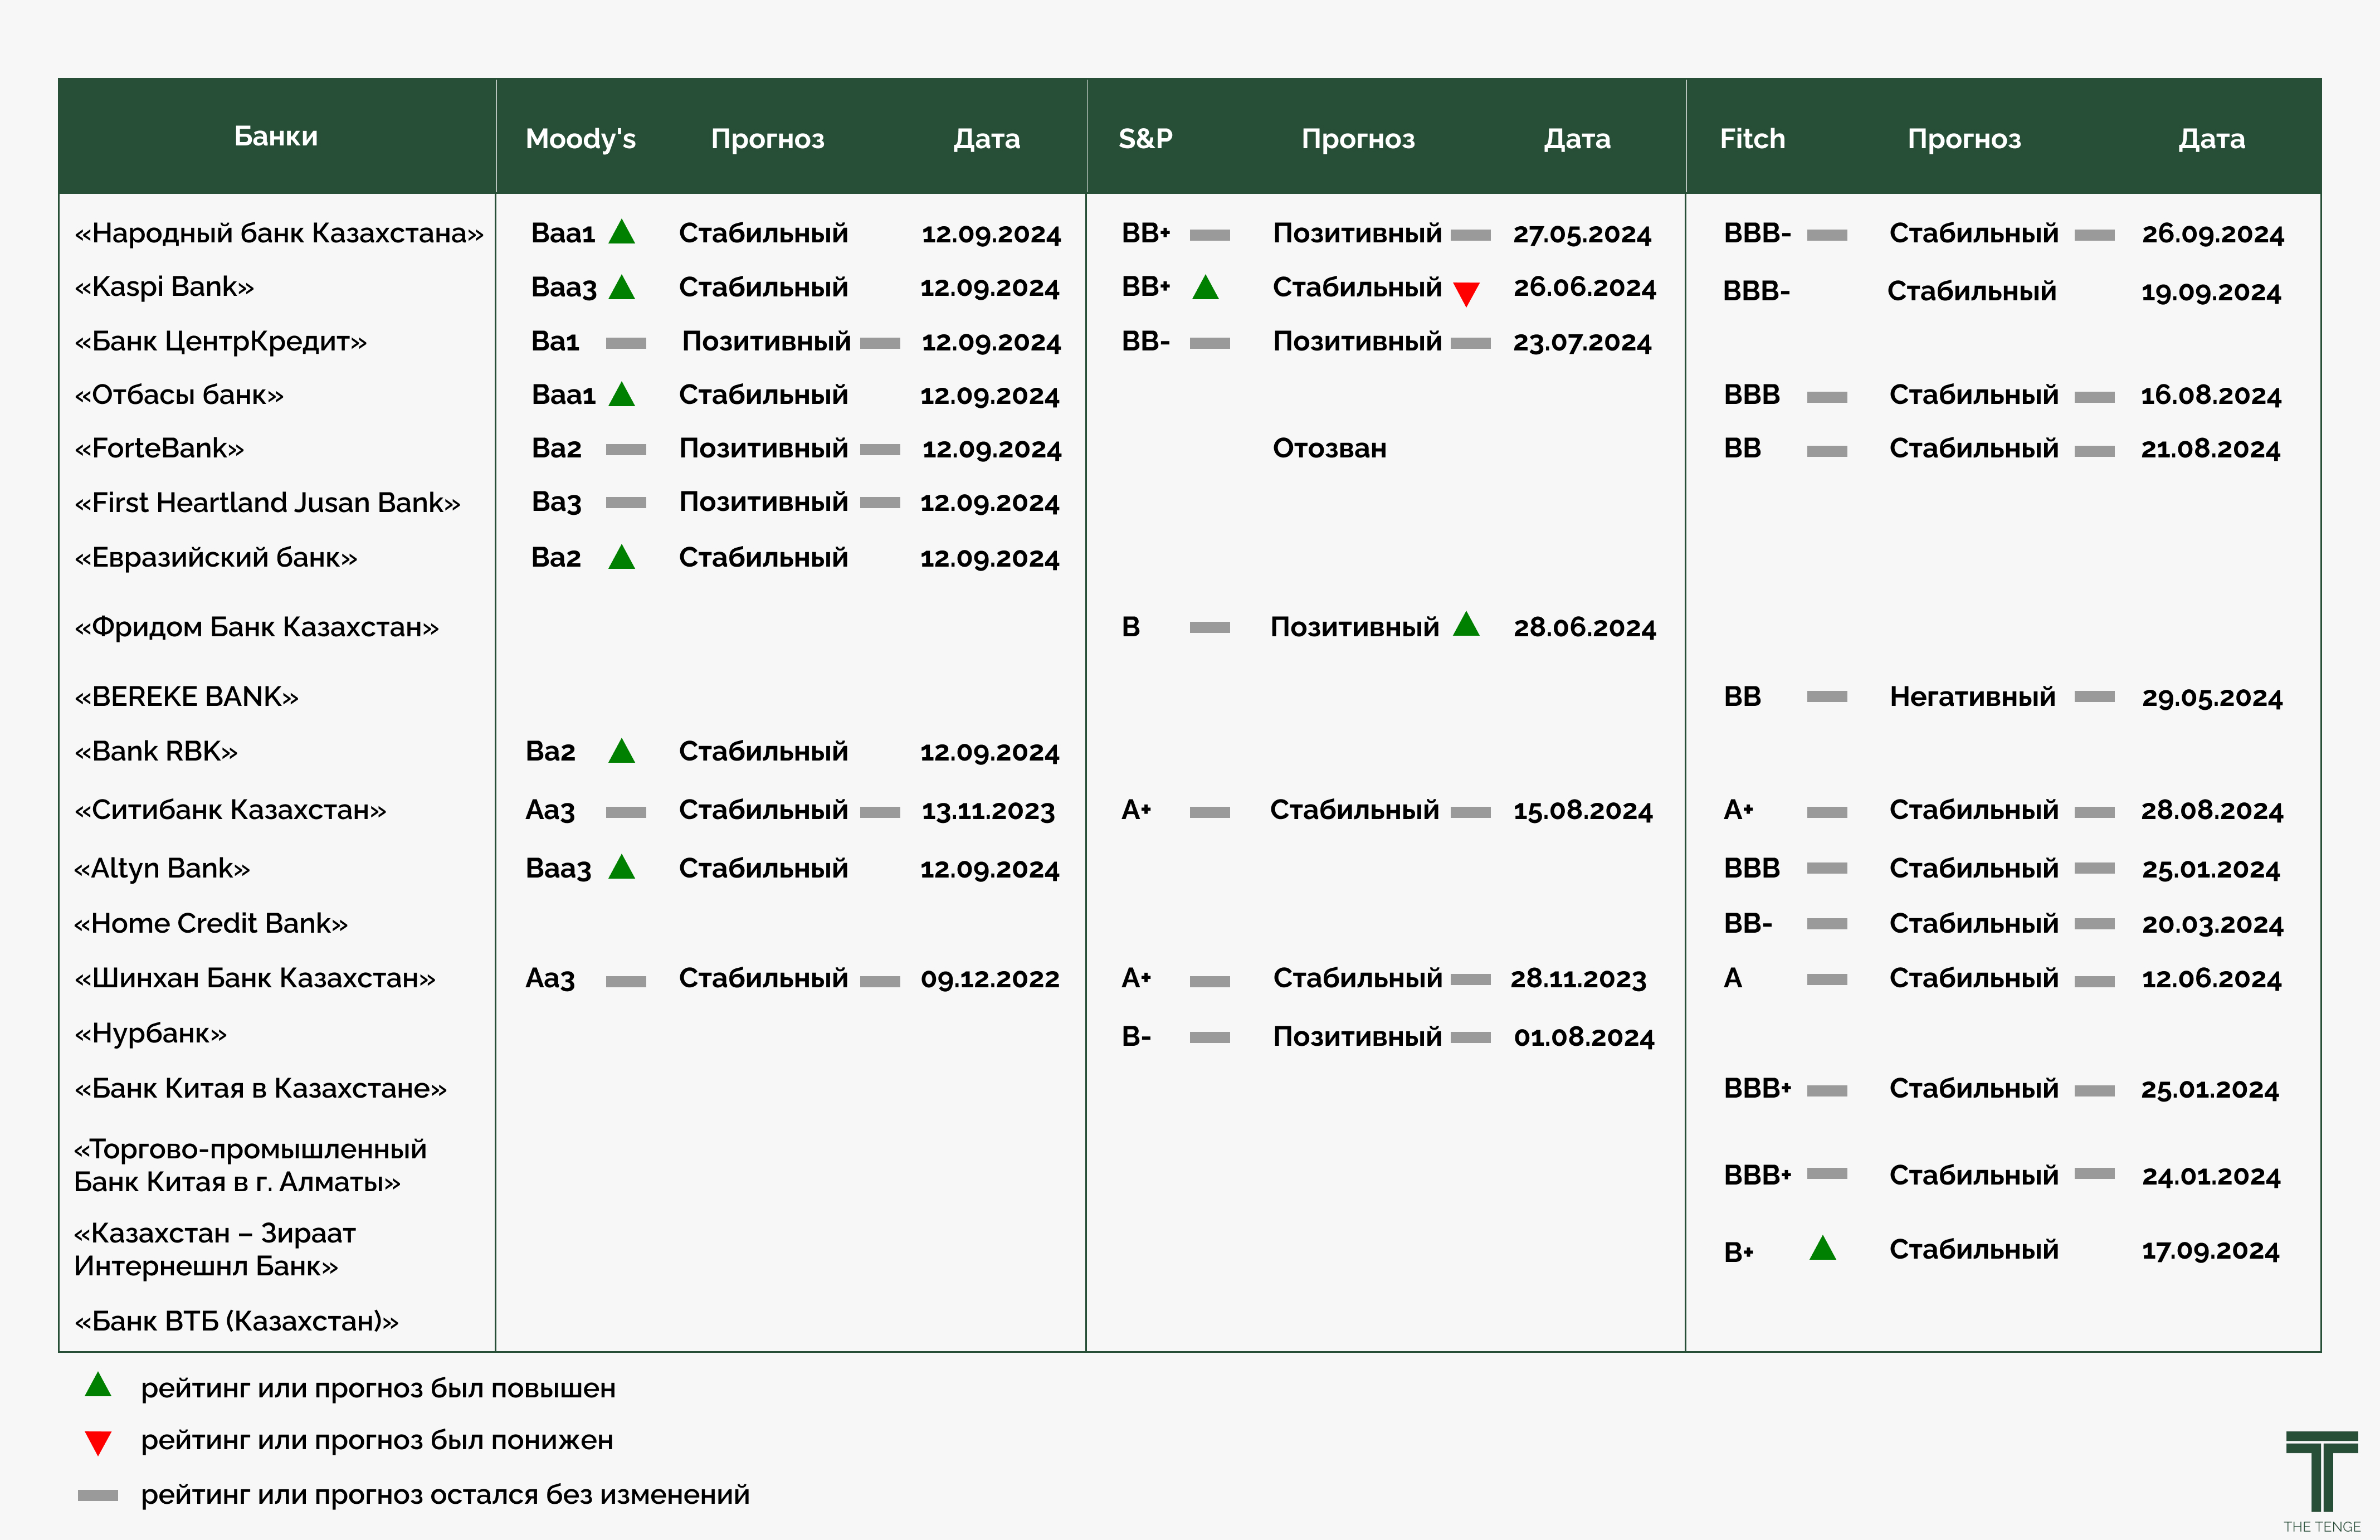
Task: Select «Банк ЦентрКредит» bank name
Action: 220,342
